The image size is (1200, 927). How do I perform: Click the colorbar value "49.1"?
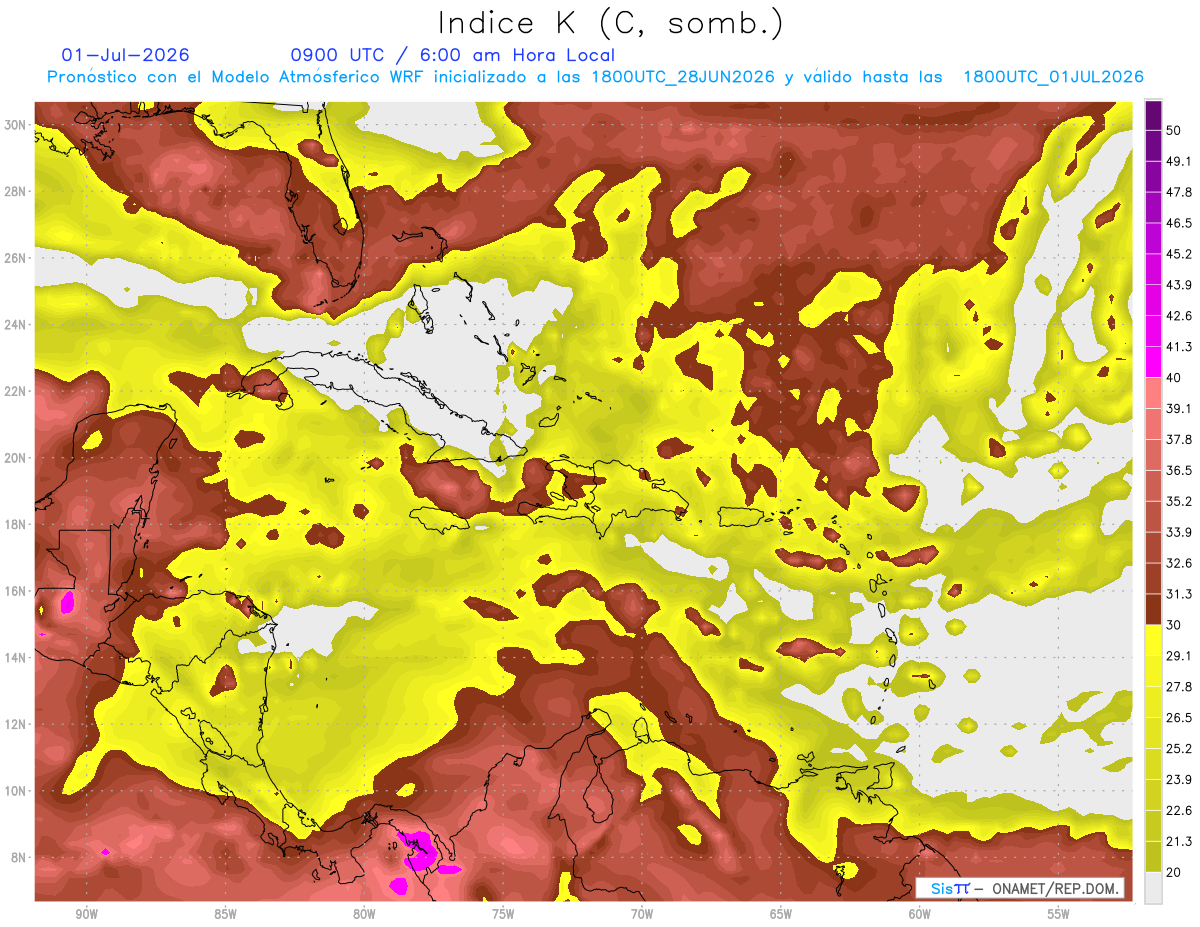(1179, 161)
